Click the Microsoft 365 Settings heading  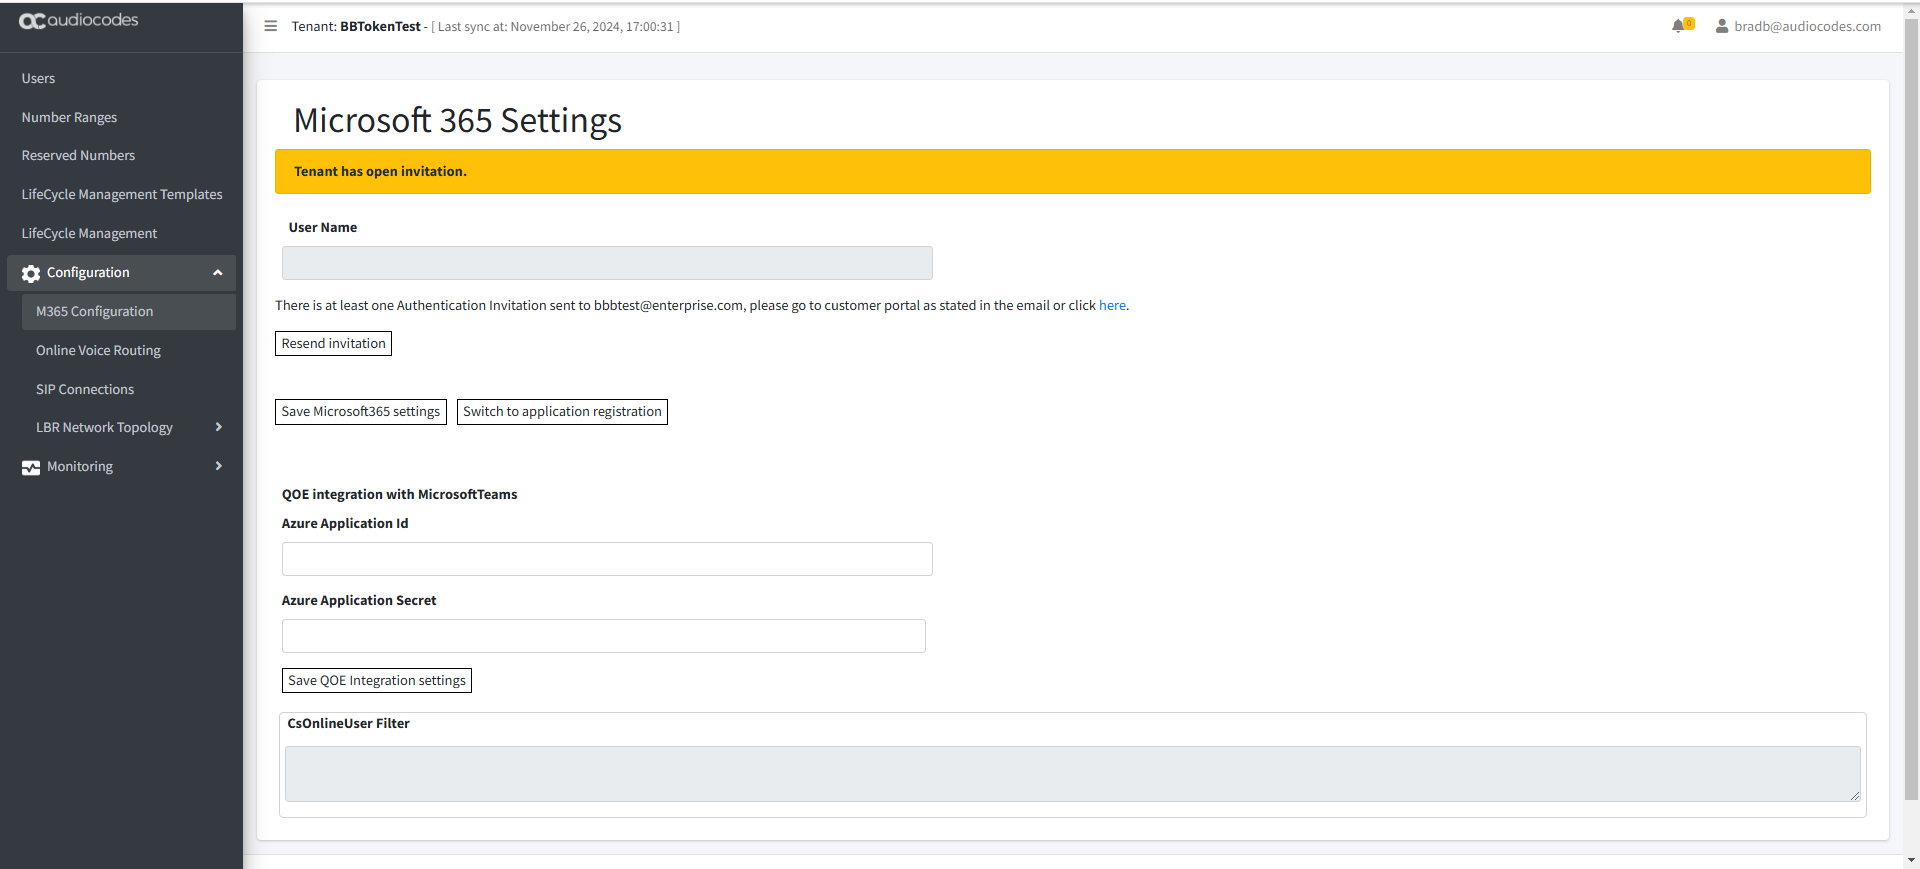click(457, 121)
